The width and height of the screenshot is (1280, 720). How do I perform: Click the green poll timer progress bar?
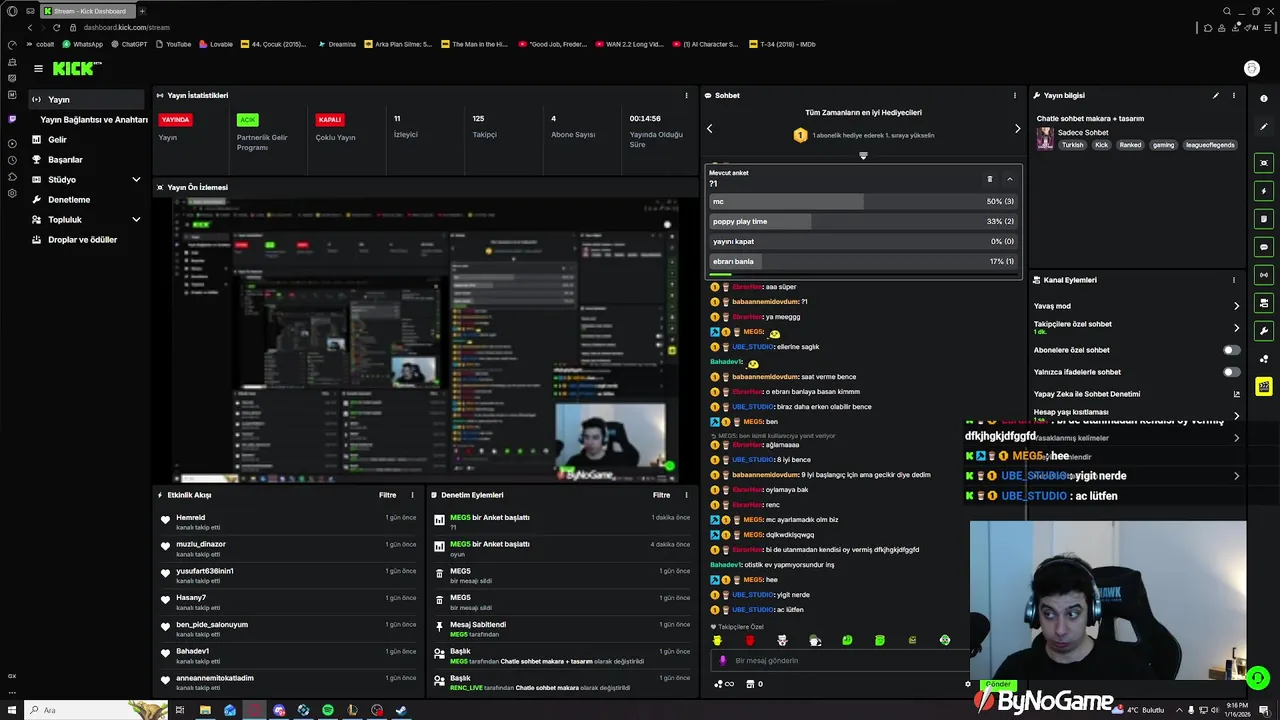[720, 274]
